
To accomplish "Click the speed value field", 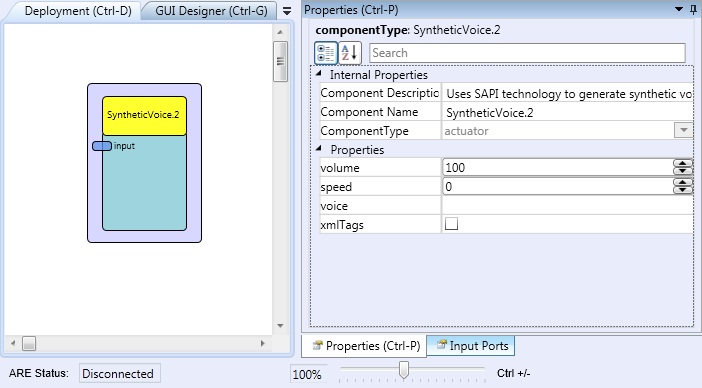I will pos(558,187).
